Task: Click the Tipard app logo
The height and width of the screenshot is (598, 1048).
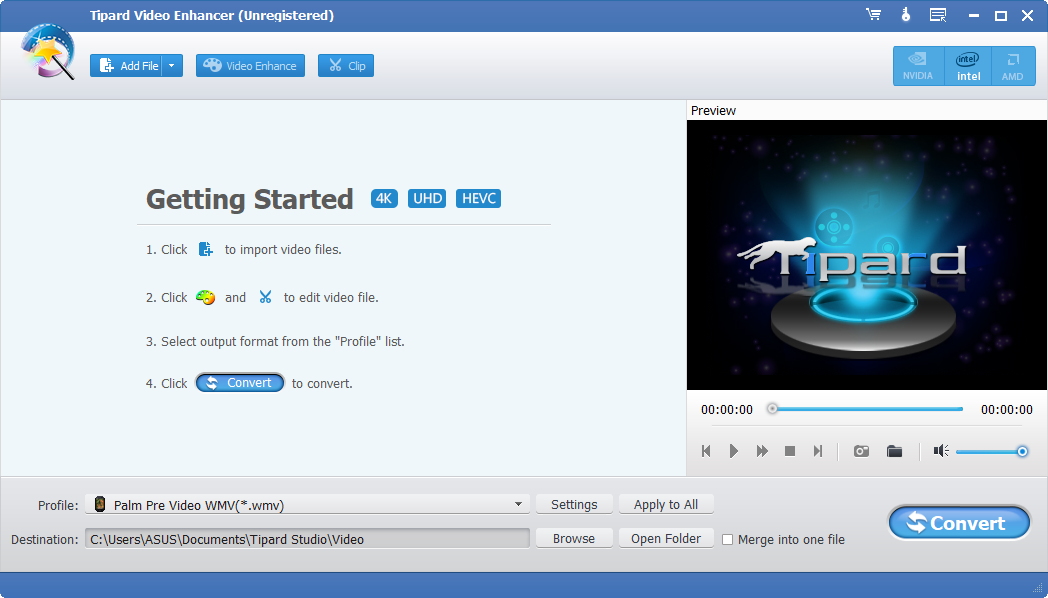Action: point(47,52)
